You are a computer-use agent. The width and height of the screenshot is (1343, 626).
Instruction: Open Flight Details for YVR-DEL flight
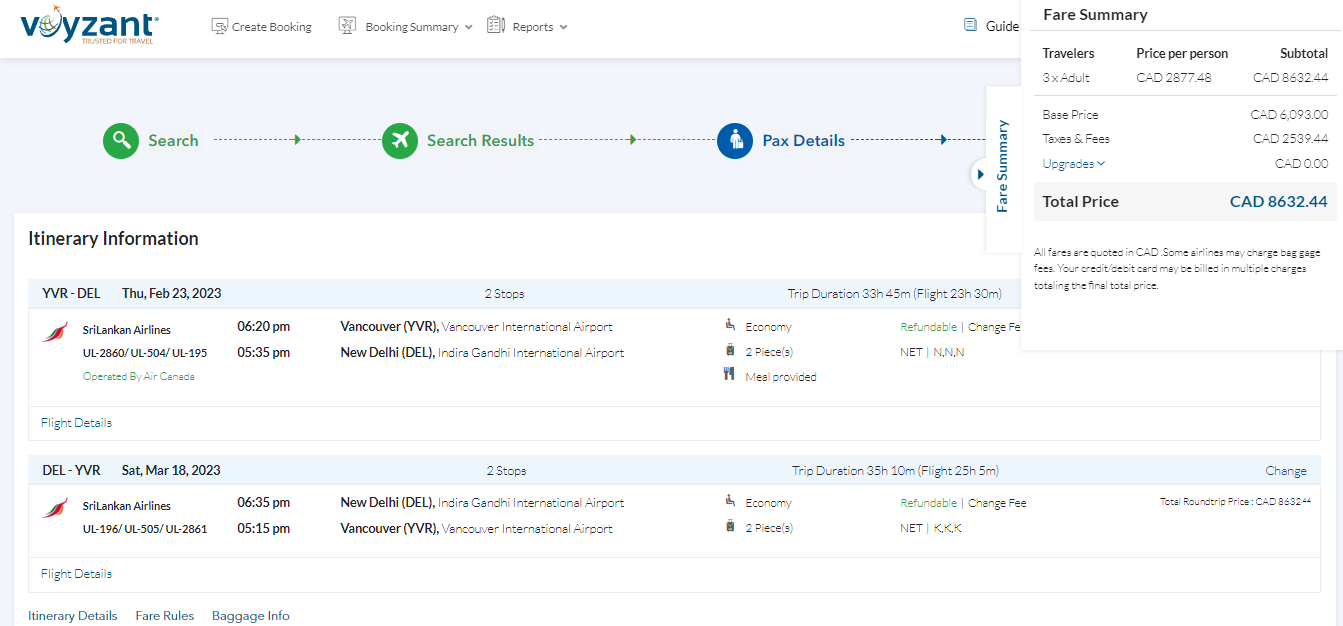click(76, 423)
